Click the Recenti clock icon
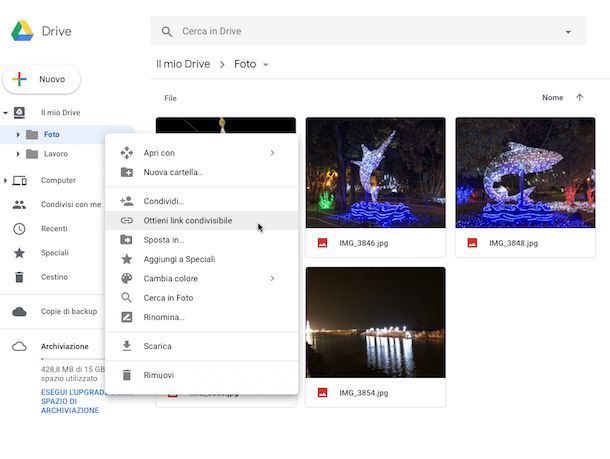 pos(19,228)
